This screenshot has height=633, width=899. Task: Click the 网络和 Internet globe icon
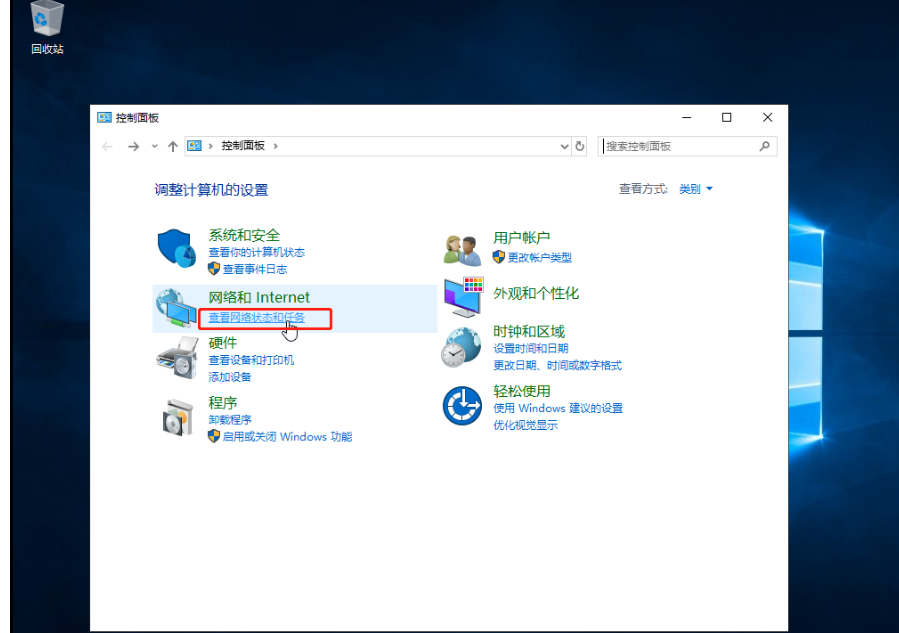(176, 308)
